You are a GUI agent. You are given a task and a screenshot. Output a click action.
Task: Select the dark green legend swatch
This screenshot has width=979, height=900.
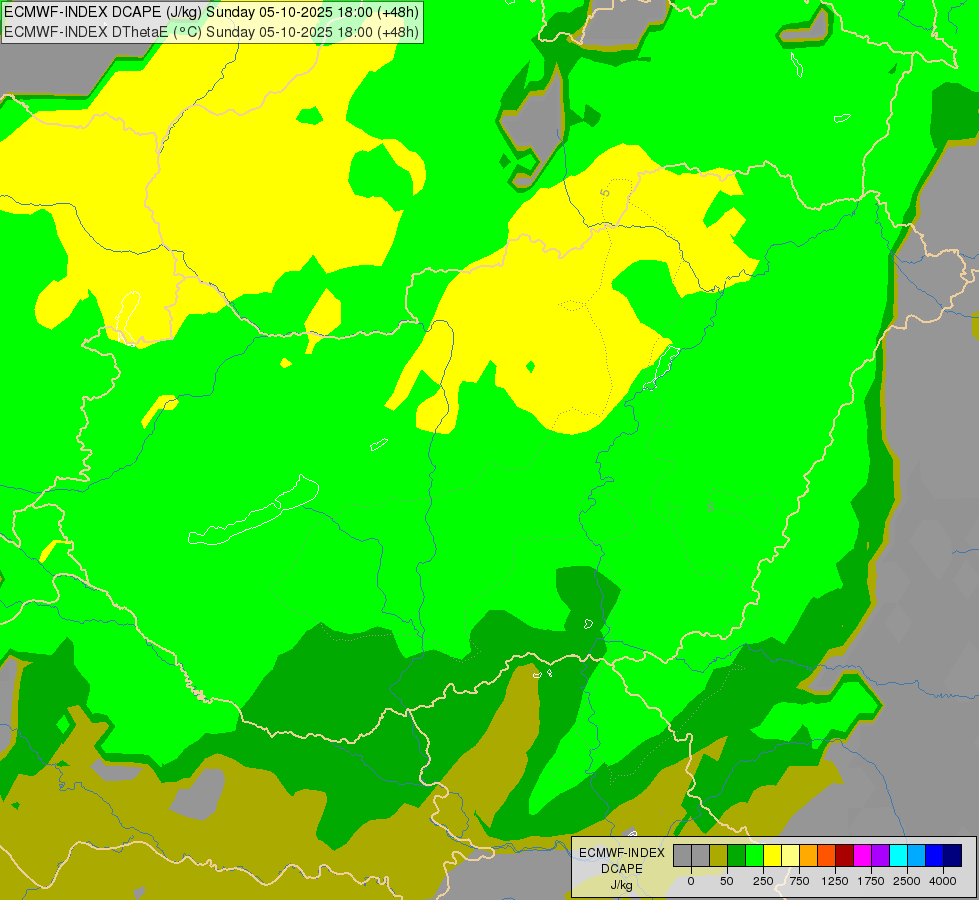(x=737, y=855)
